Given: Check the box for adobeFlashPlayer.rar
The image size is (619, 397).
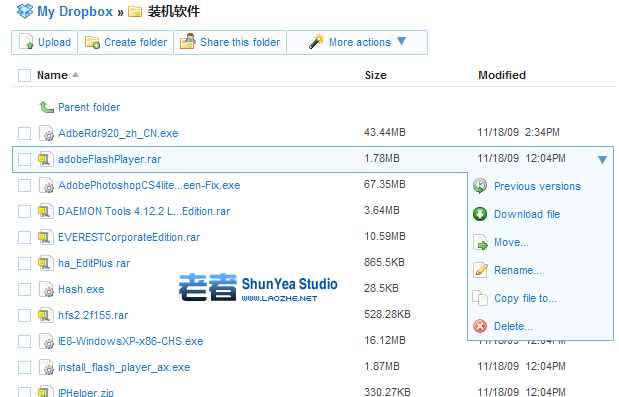Looking at the screenshot, I should pyautogui.click(x=24, y=159).
